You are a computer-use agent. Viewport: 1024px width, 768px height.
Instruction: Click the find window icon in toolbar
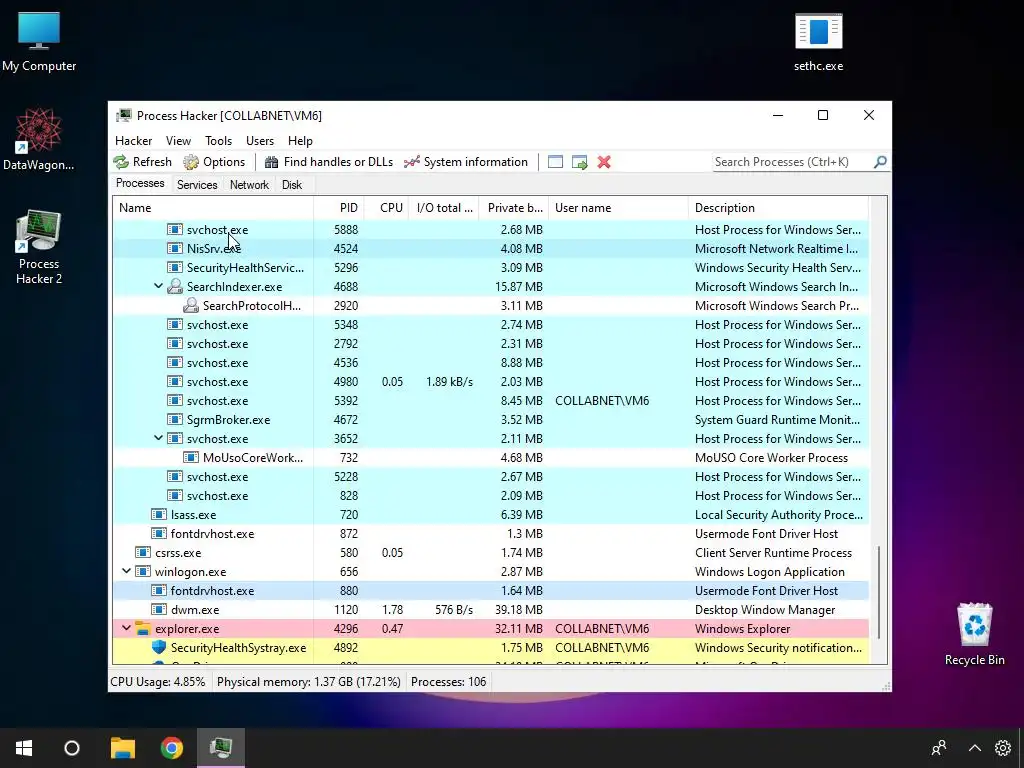[555, 162]
